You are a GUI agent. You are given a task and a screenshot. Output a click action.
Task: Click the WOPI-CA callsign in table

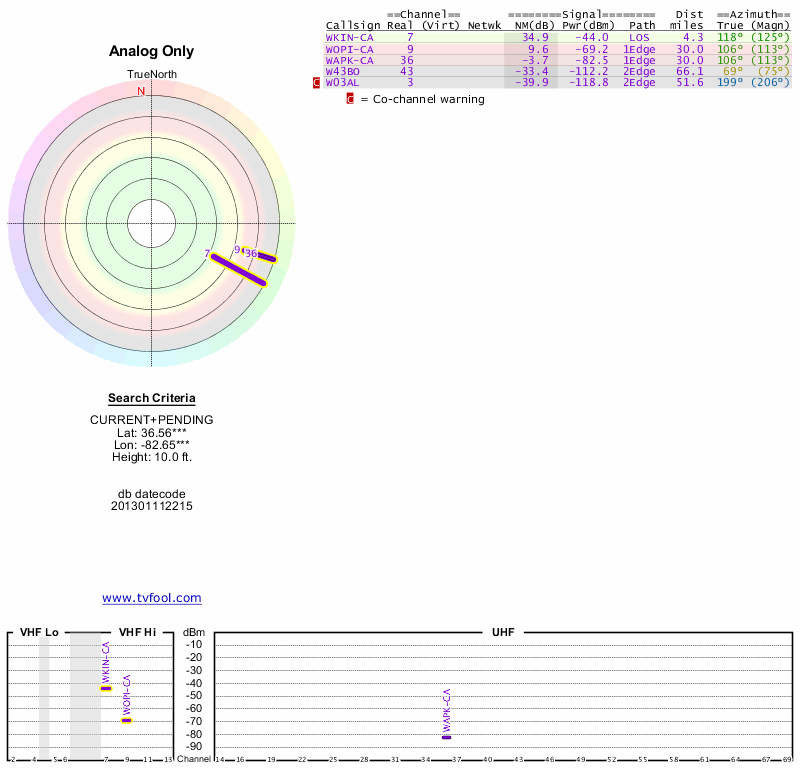[349, 49]
